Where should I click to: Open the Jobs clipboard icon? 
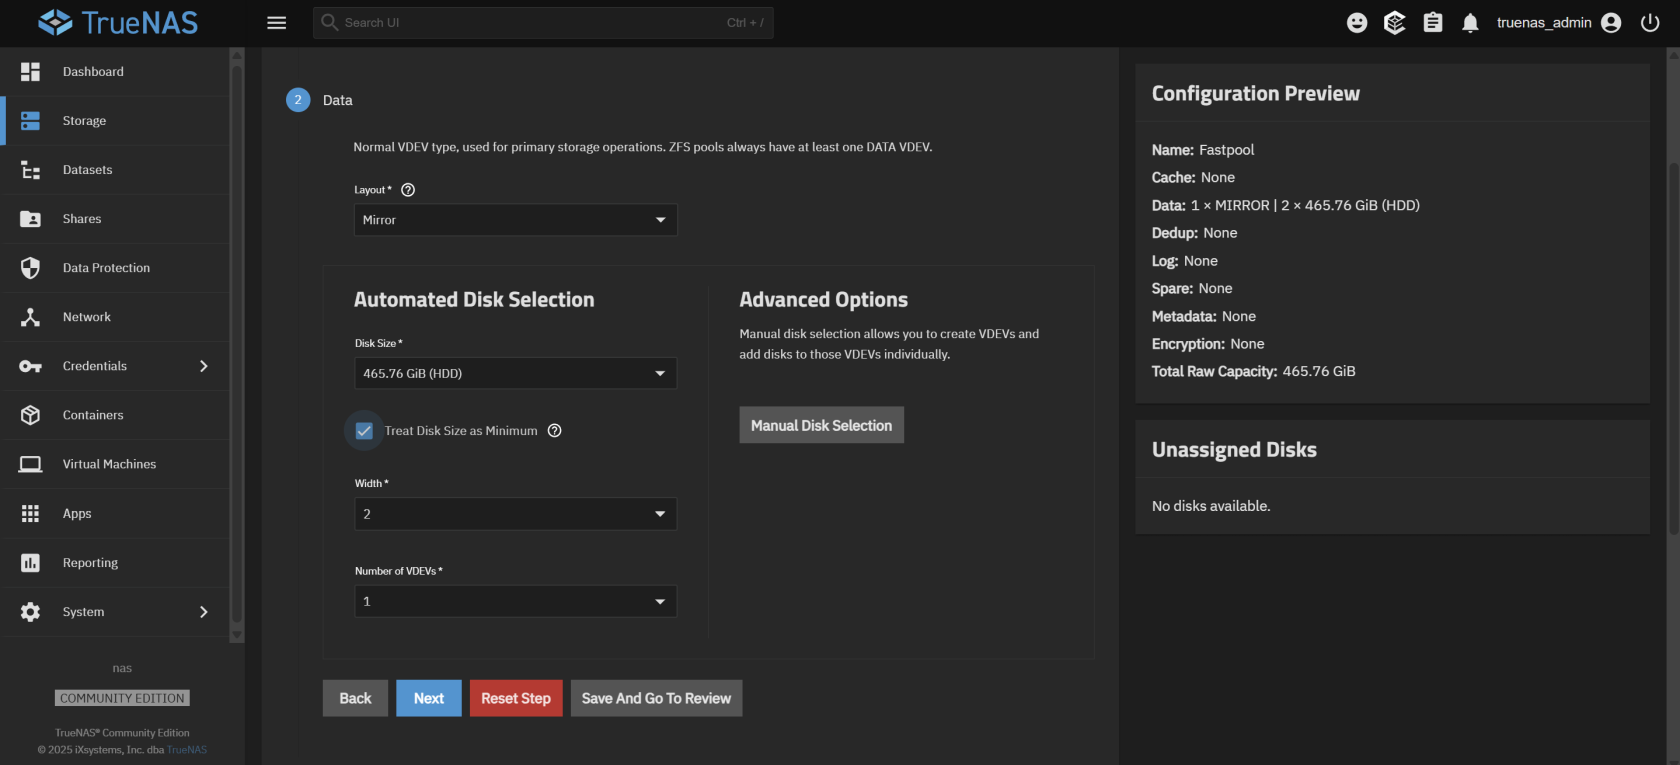tap(1432, 23)
